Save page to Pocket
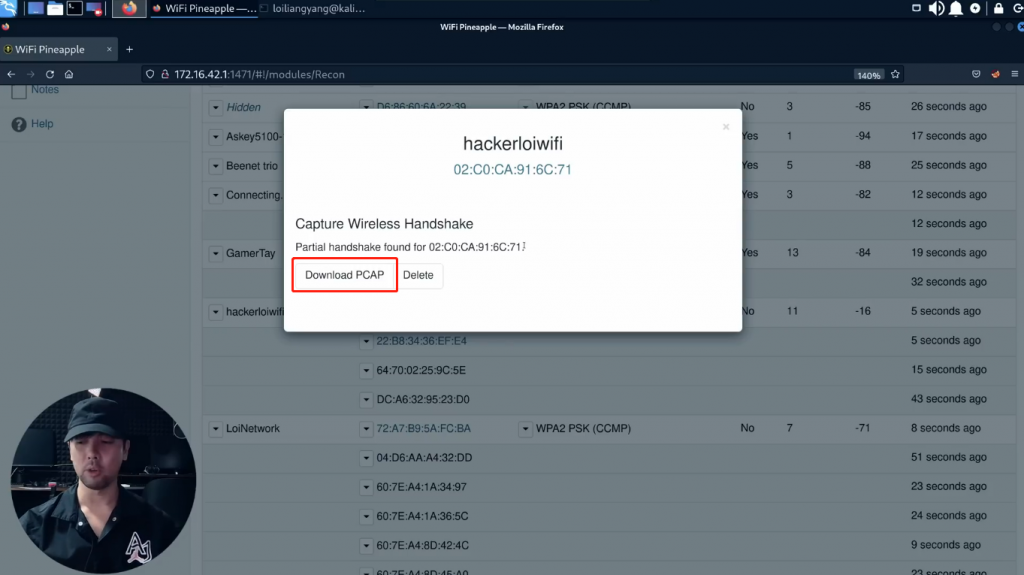 pyautogui.click(x=976, y=74)
